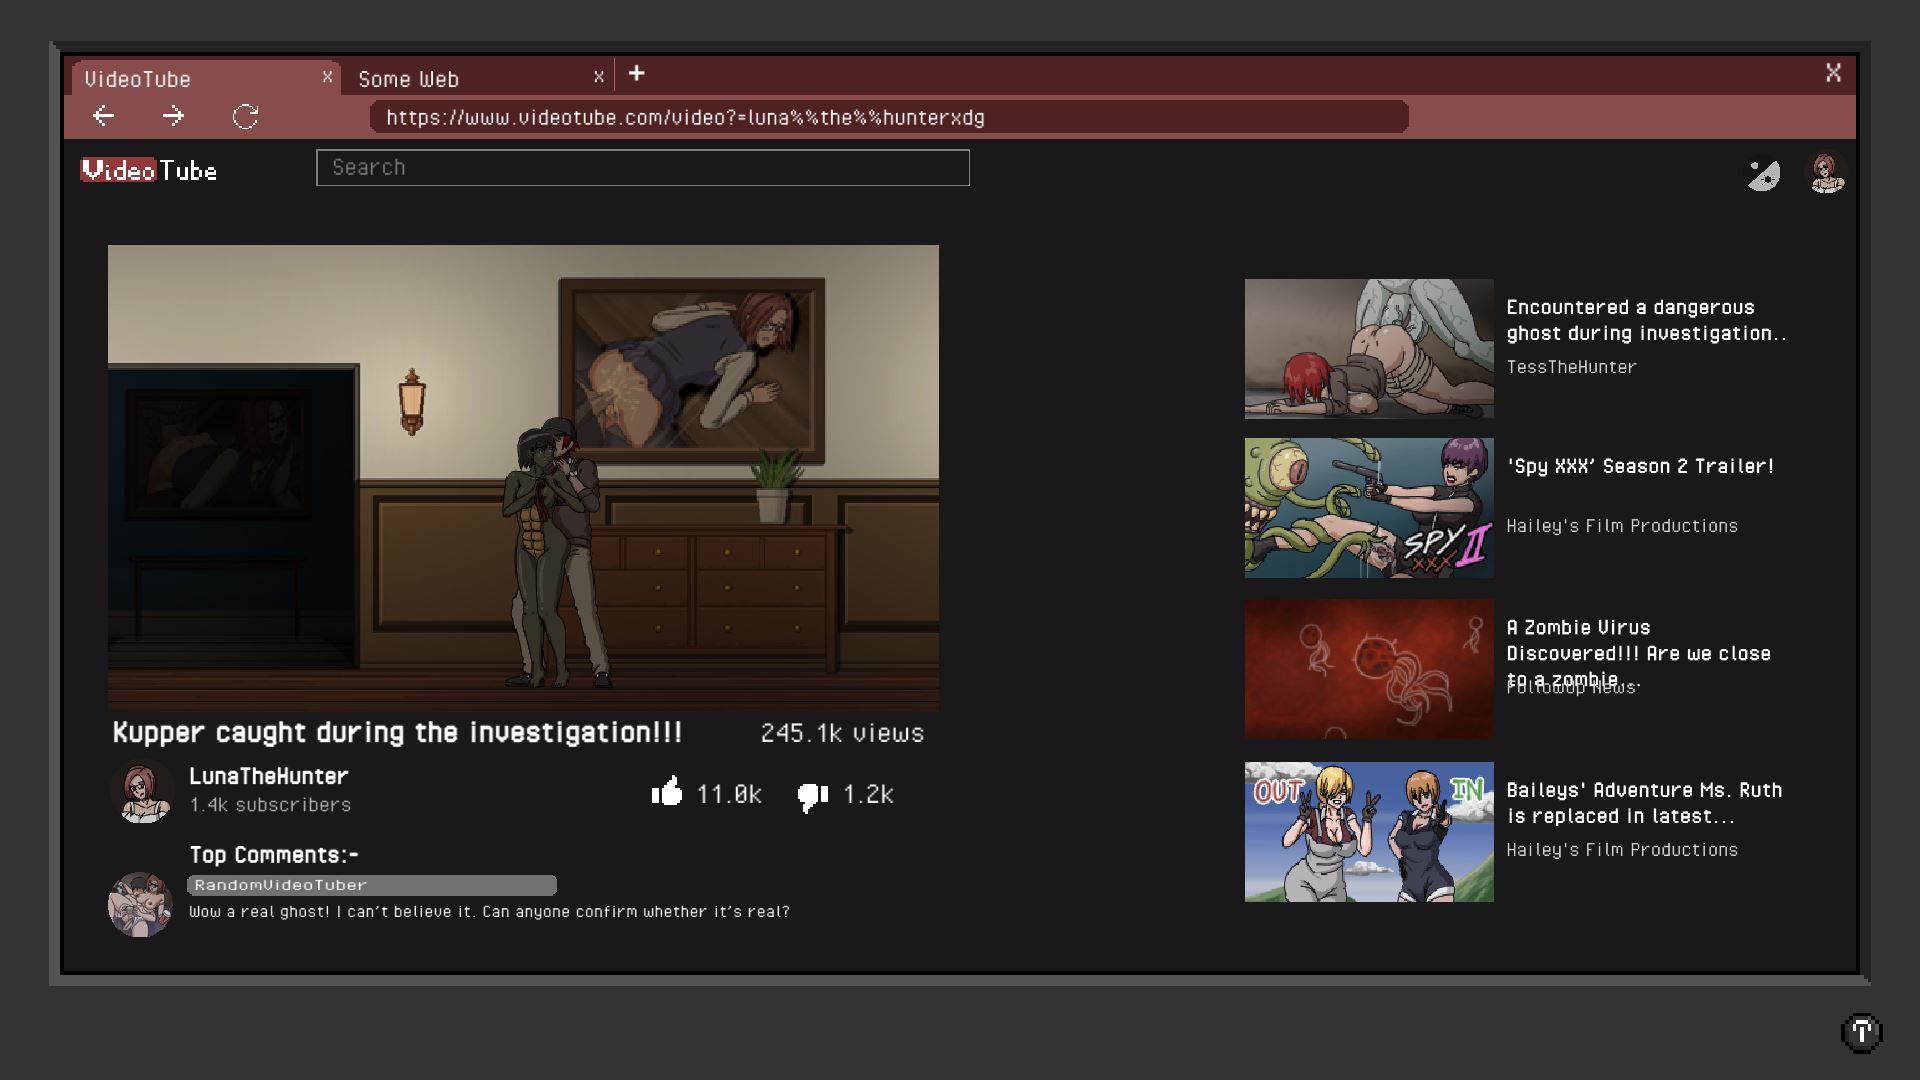Viewport: 1920px width, 1080px height.
Task: Click the Search input field
Action: click(x=642, y=168)
